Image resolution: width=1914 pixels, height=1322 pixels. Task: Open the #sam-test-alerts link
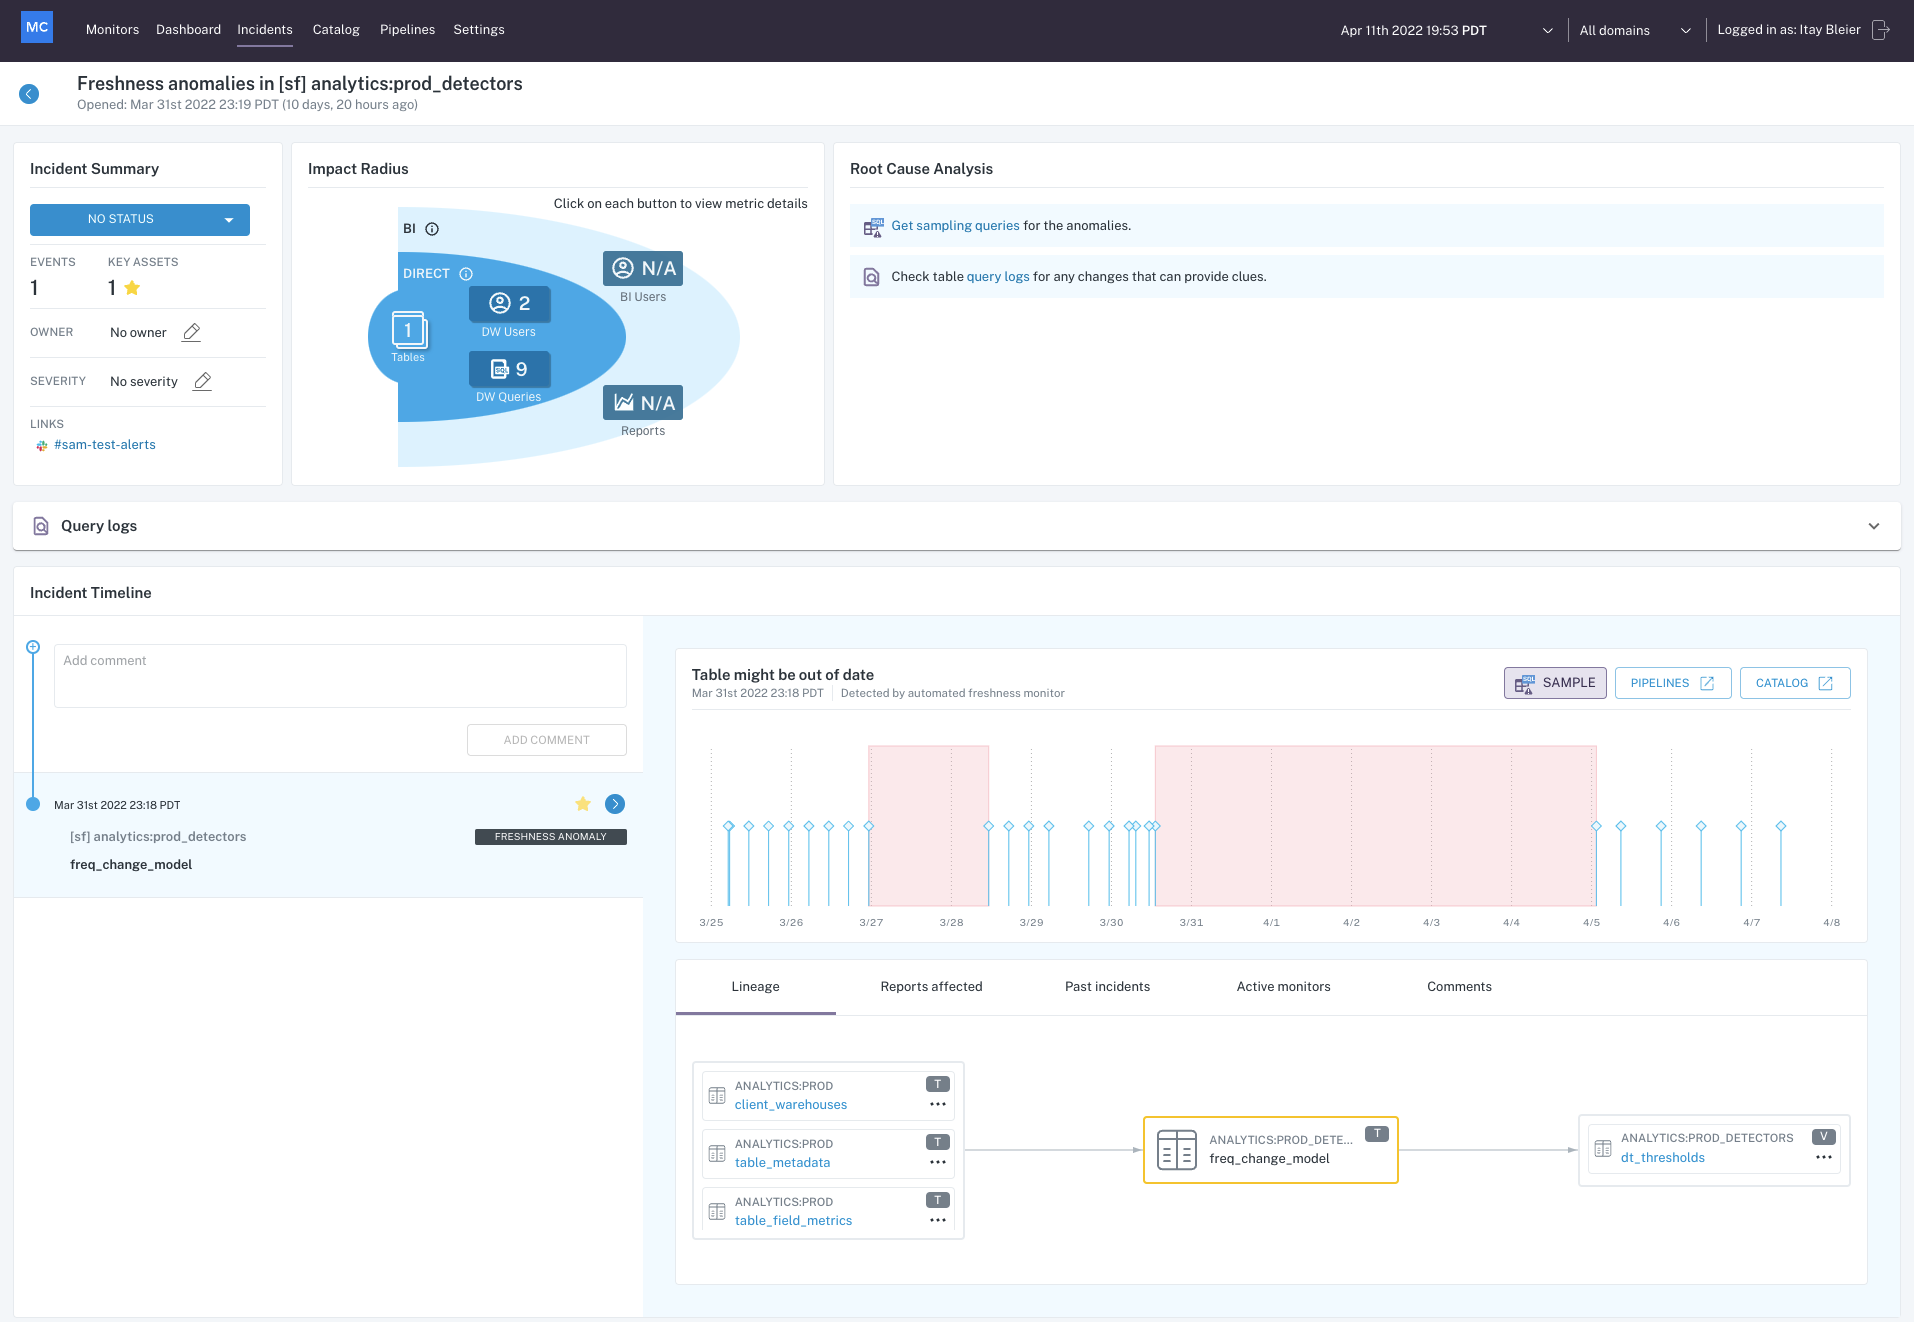pyautogui.click(x=105, y=445)
